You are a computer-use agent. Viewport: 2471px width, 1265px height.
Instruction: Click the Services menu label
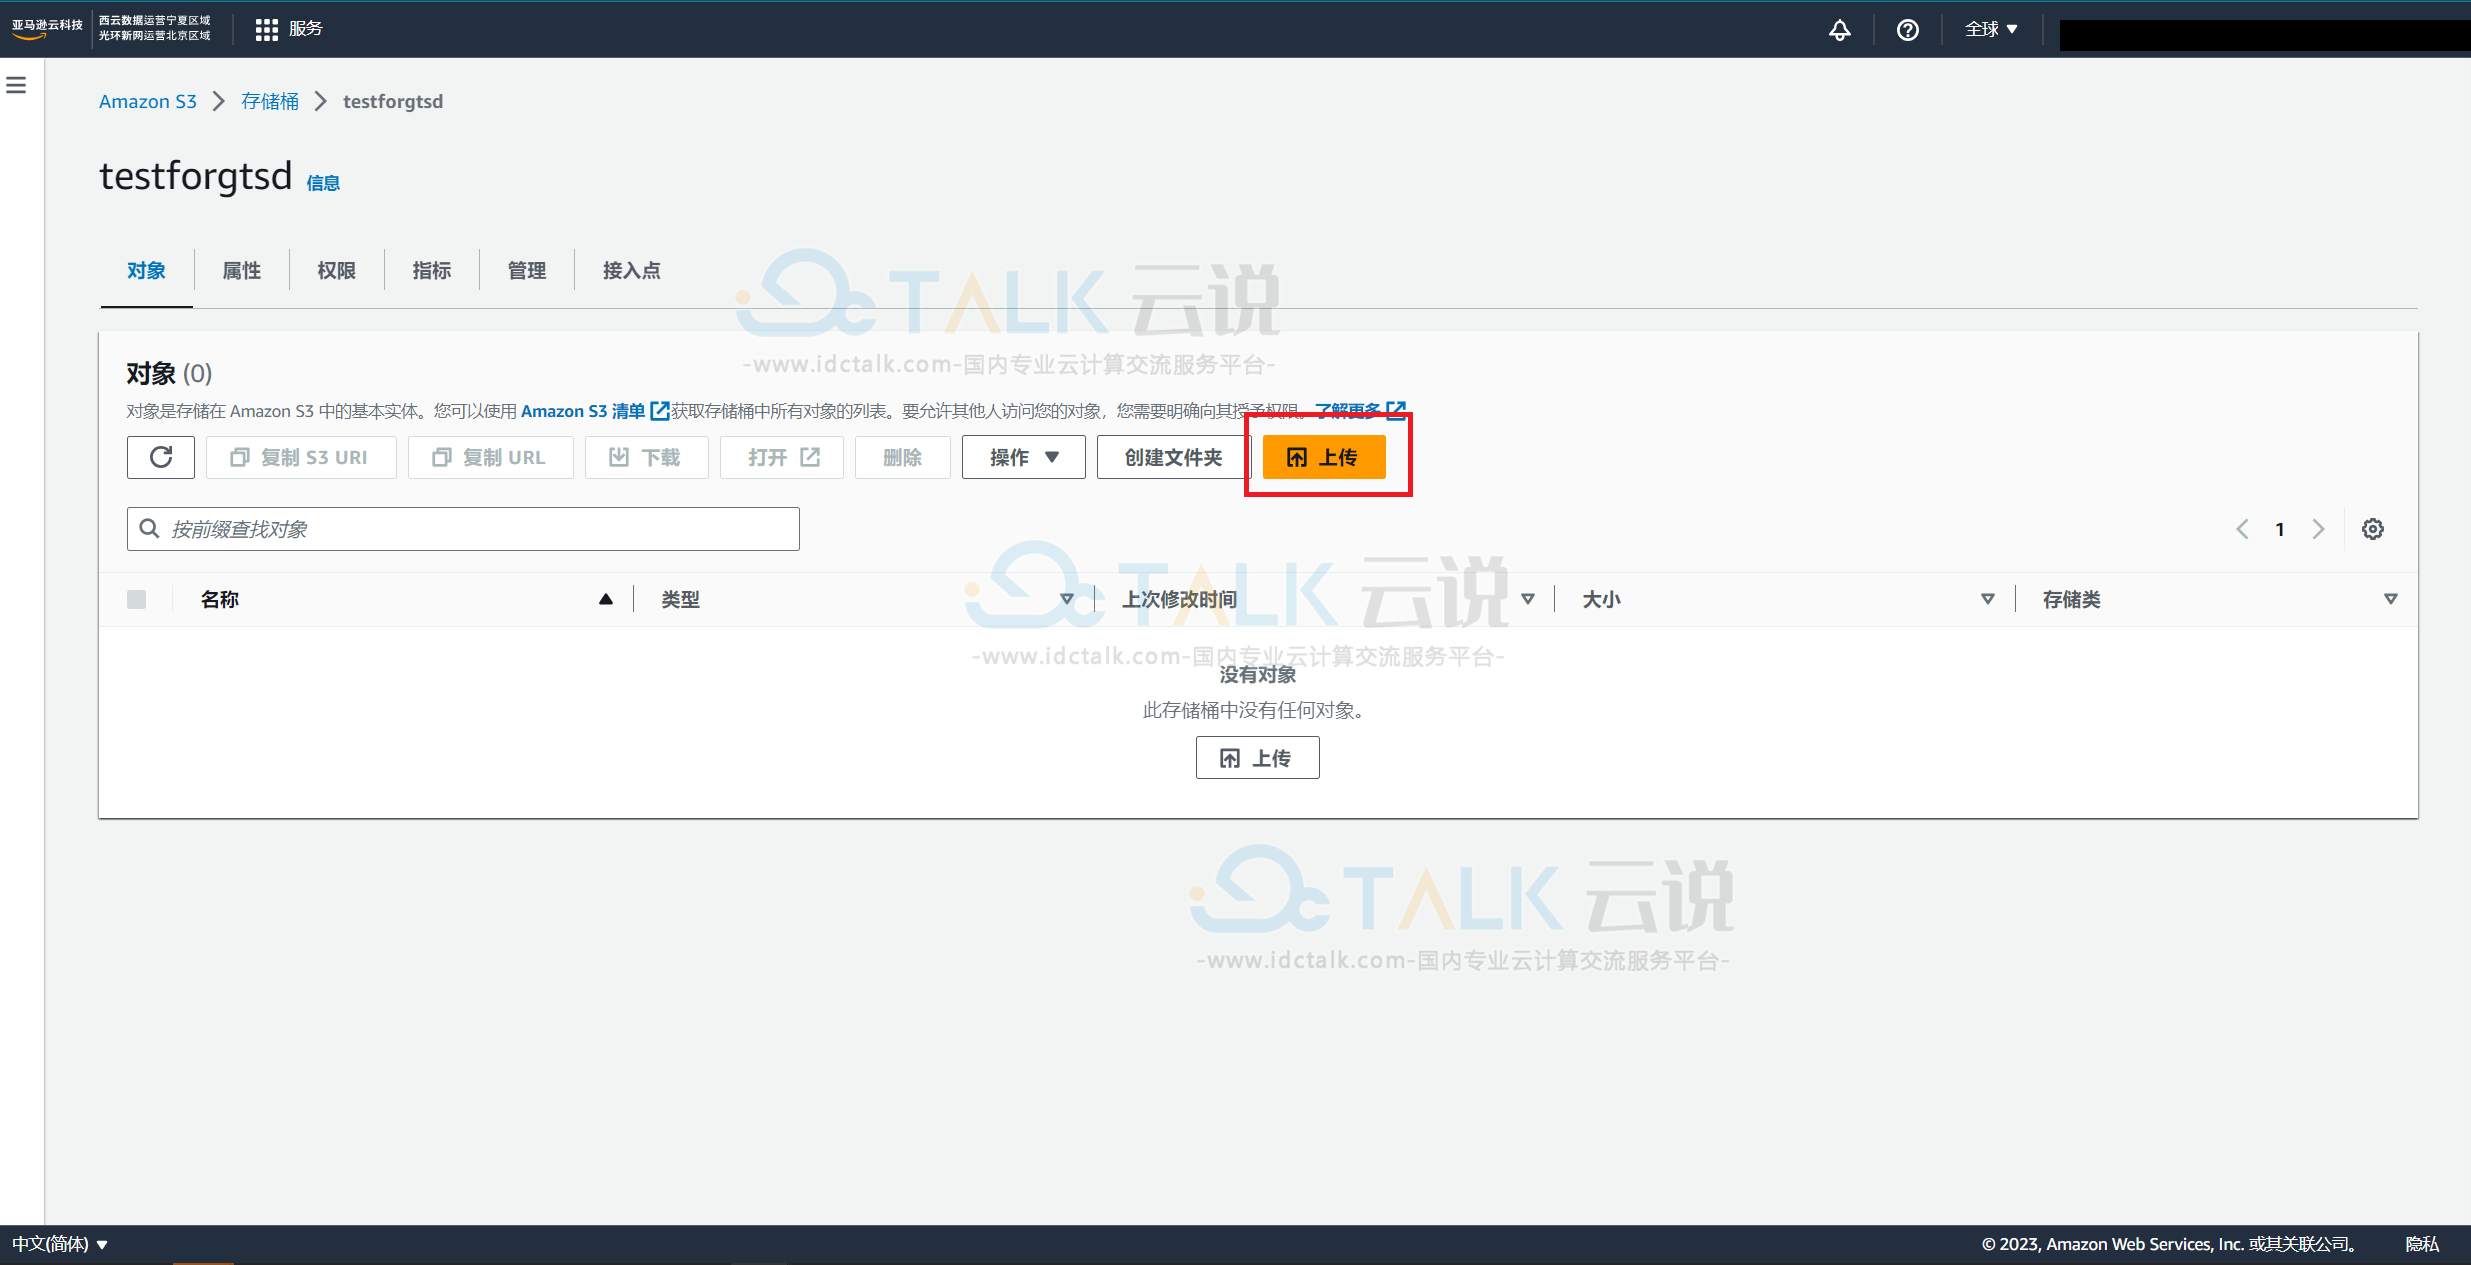click(x=306, y=29)
